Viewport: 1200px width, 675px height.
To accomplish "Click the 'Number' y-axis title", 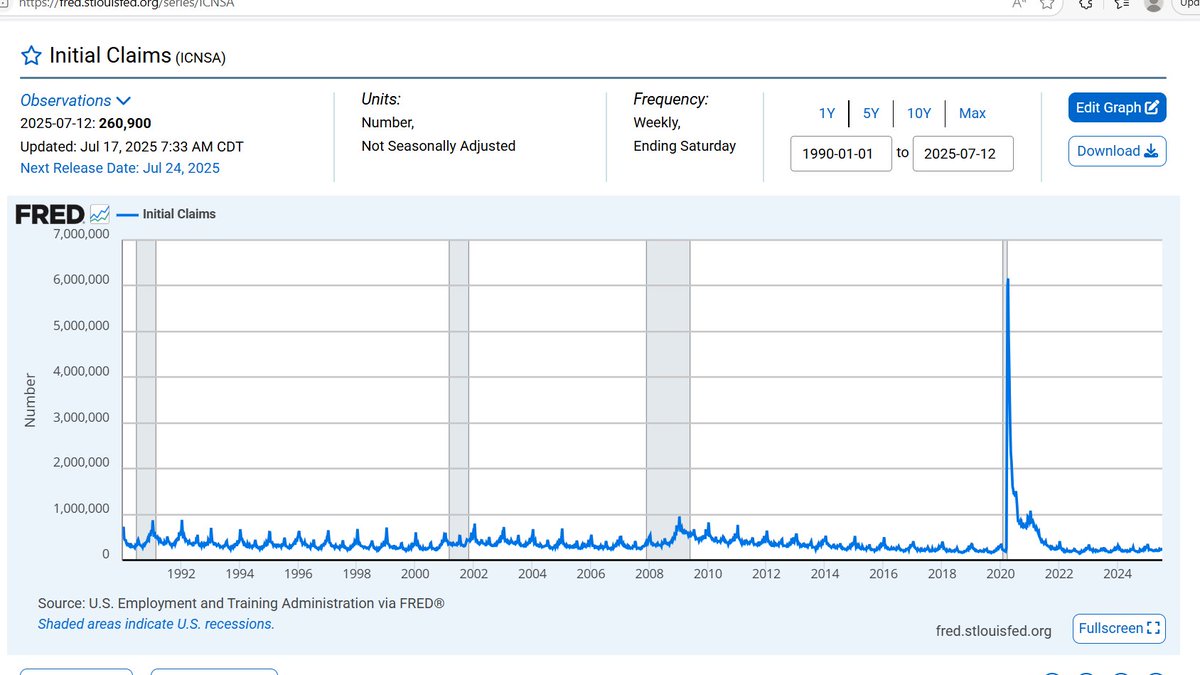I will click(30, 401).
